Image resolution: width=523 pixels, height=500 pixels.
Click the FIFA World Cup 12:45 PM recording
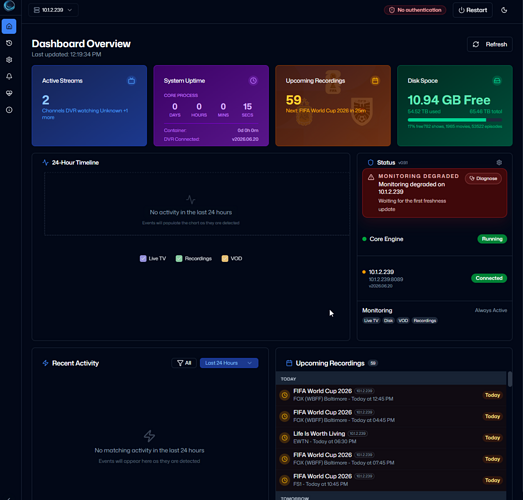click(391, 395)
